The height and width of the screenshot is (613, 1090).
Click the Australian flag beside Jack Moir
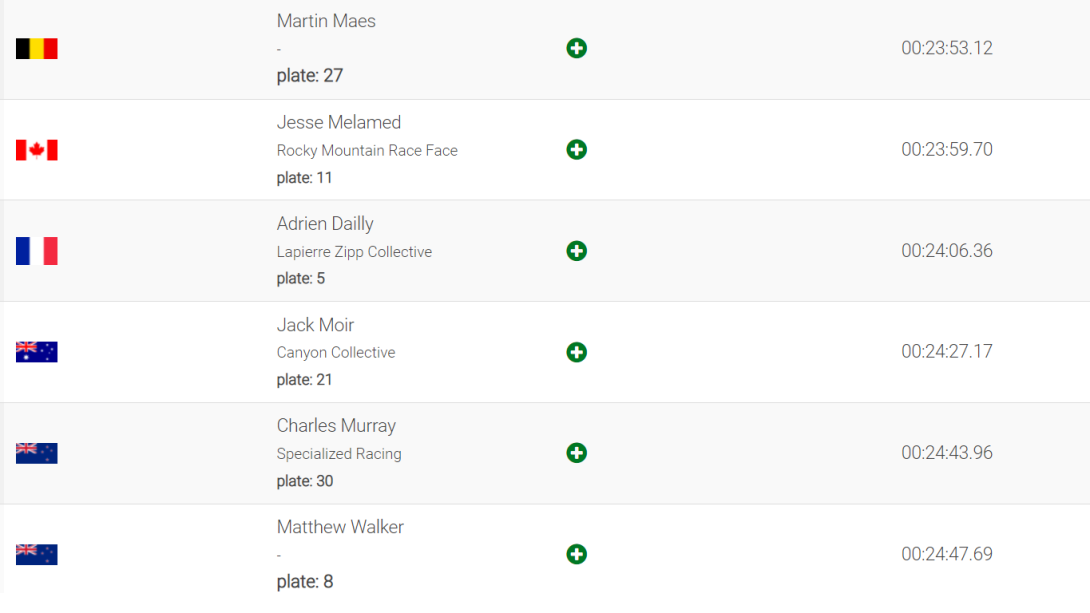[37, 352]
